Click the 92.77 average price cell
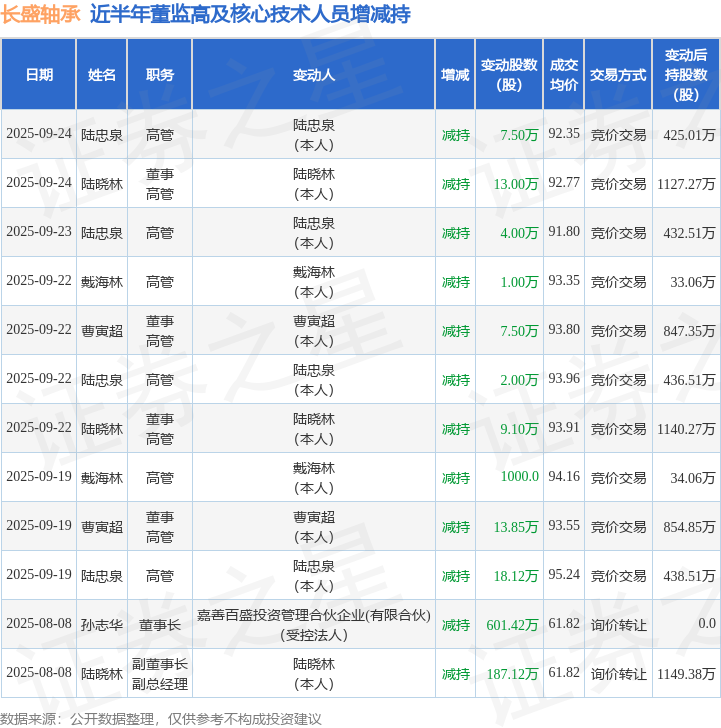Image resolution: width=721 pixels, height=728 pixels. [x=564, y=182]
